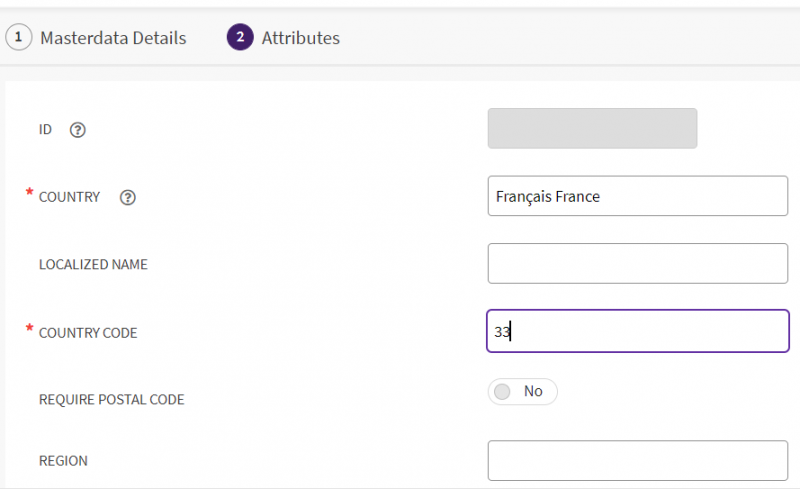
Task: Click the COUNTRY CODE label
Action: tap(88, 333)
